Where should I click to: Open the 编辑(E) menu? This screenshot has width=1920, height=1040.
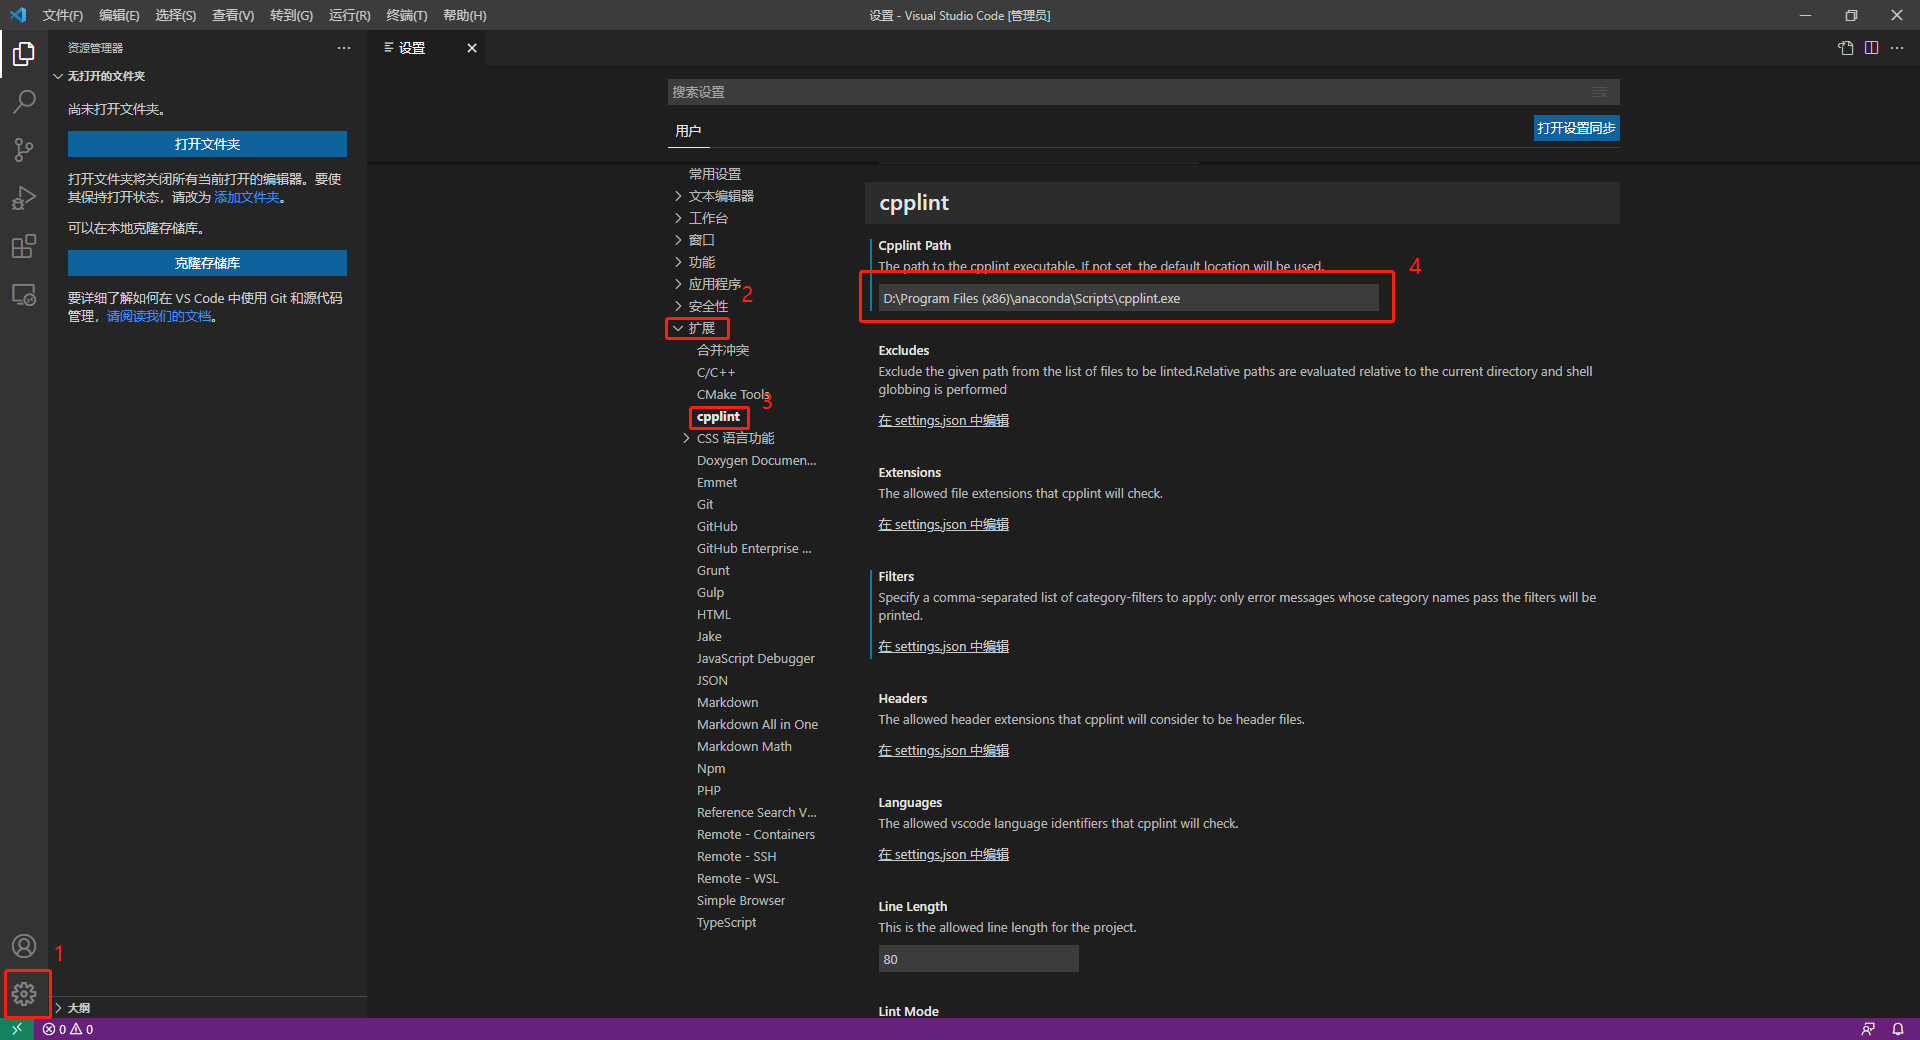(x=119, y=15)
